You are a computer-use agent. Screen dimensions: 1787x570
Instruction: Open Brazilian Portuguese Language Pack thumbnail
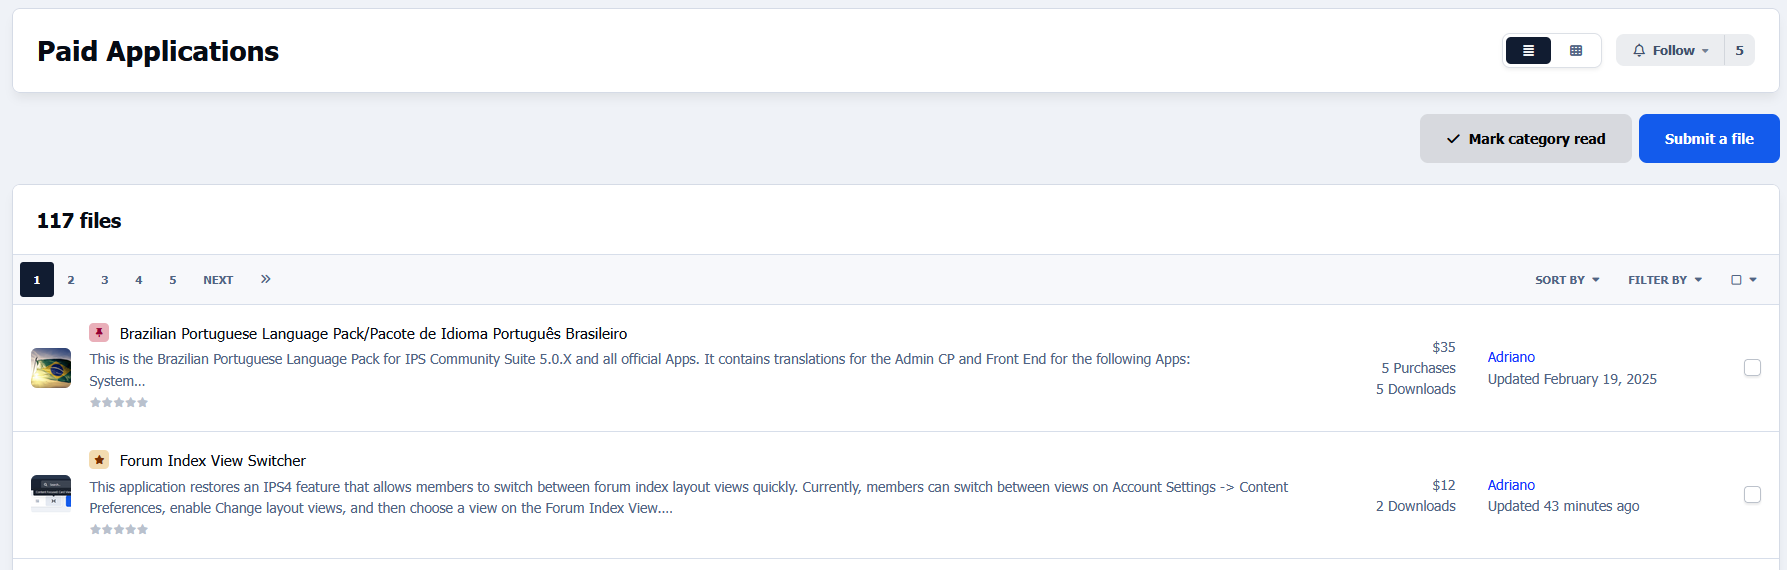click(51, 368)
